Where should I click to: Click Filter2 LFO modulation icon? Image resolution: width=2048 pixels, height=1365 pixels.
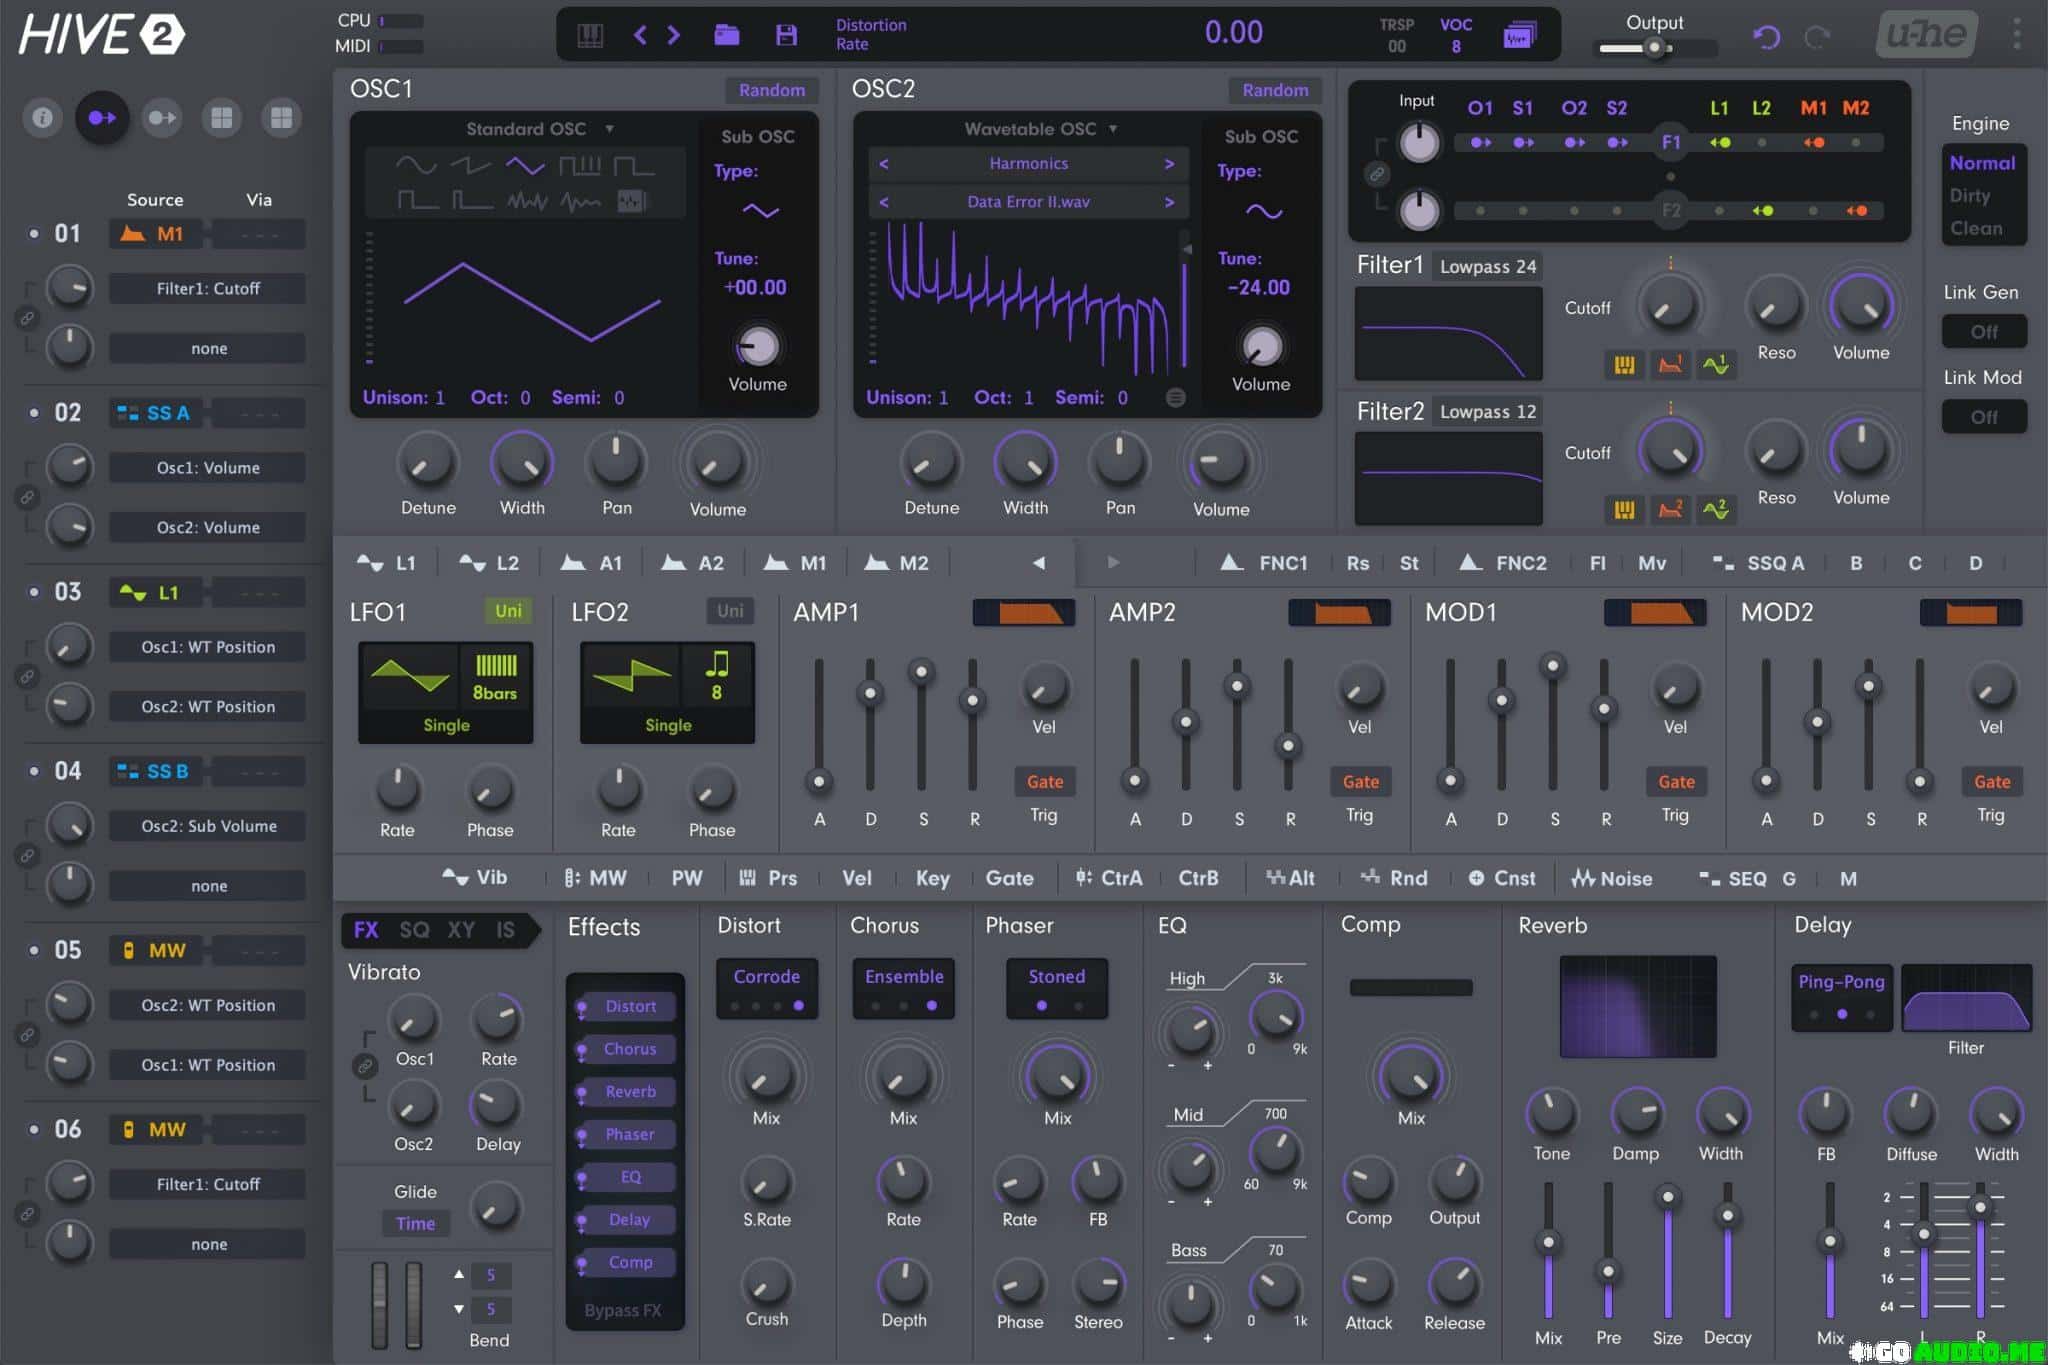pyautogui.click(x=1716, y=510)
